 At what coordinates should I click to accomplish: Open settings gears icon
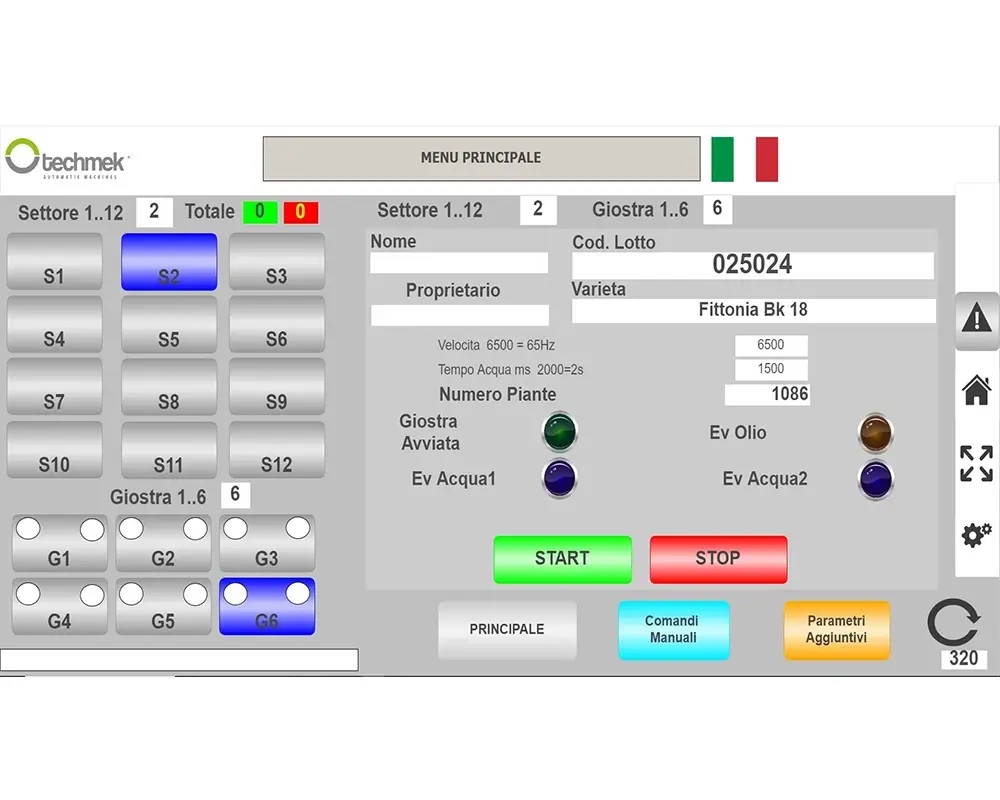click(x=976, y=534)
